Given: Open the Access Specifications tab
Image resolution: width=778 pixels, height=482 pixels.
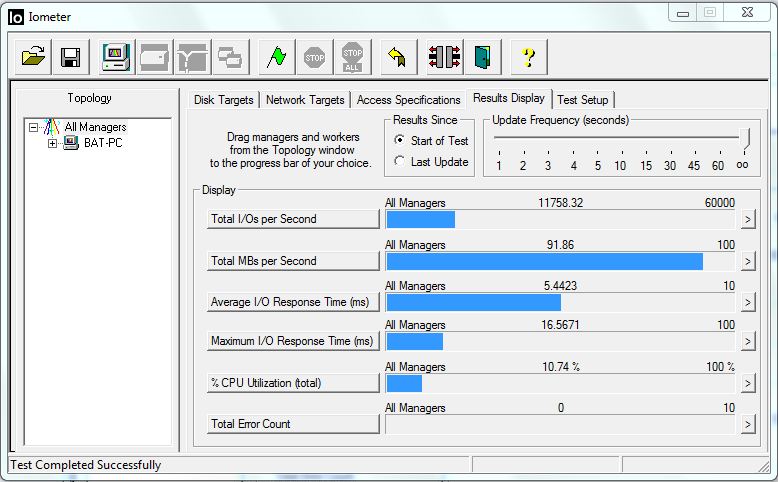Looking at the screenshot, I should (x=408, y=100).
